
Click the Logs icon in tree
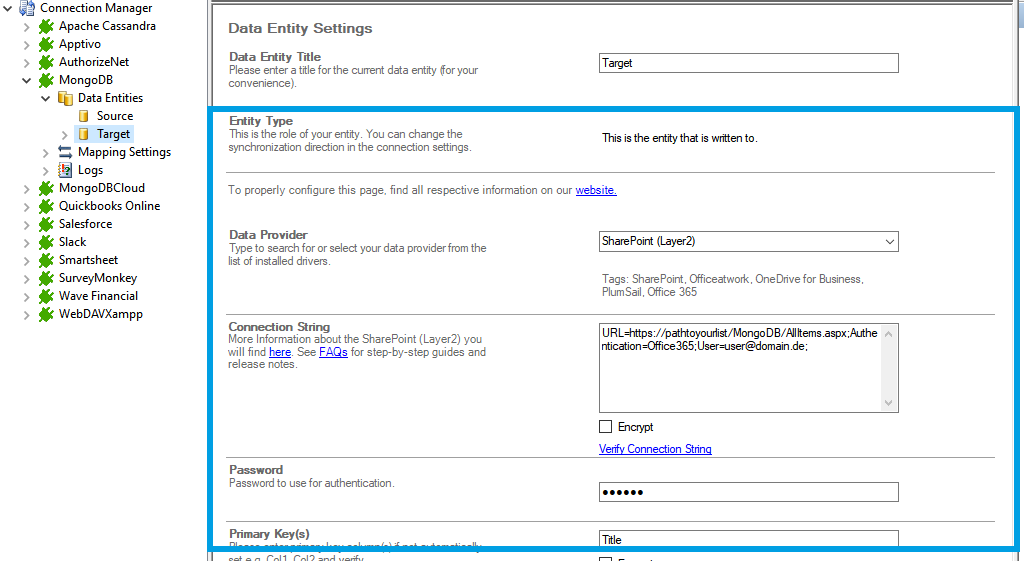point(65,170)
